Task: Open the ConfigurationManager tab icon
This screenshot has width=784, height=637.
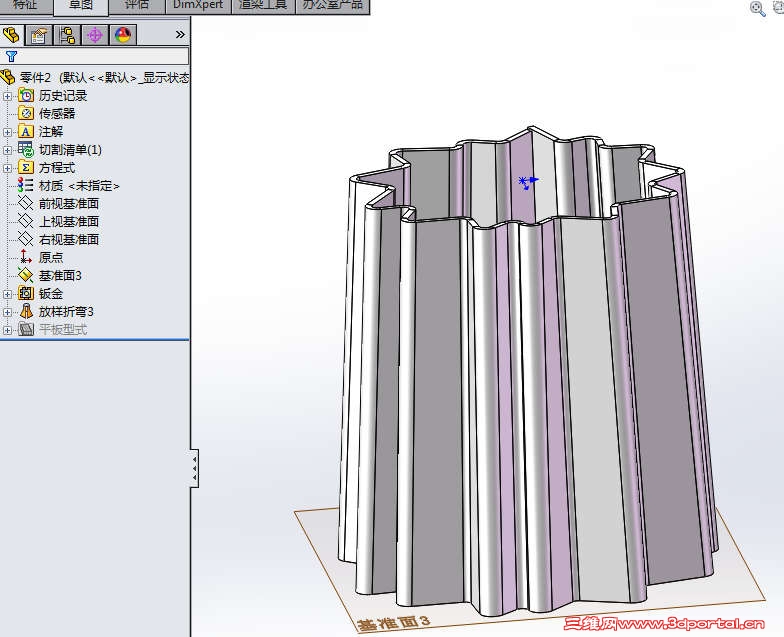Action: pos(67,35)
